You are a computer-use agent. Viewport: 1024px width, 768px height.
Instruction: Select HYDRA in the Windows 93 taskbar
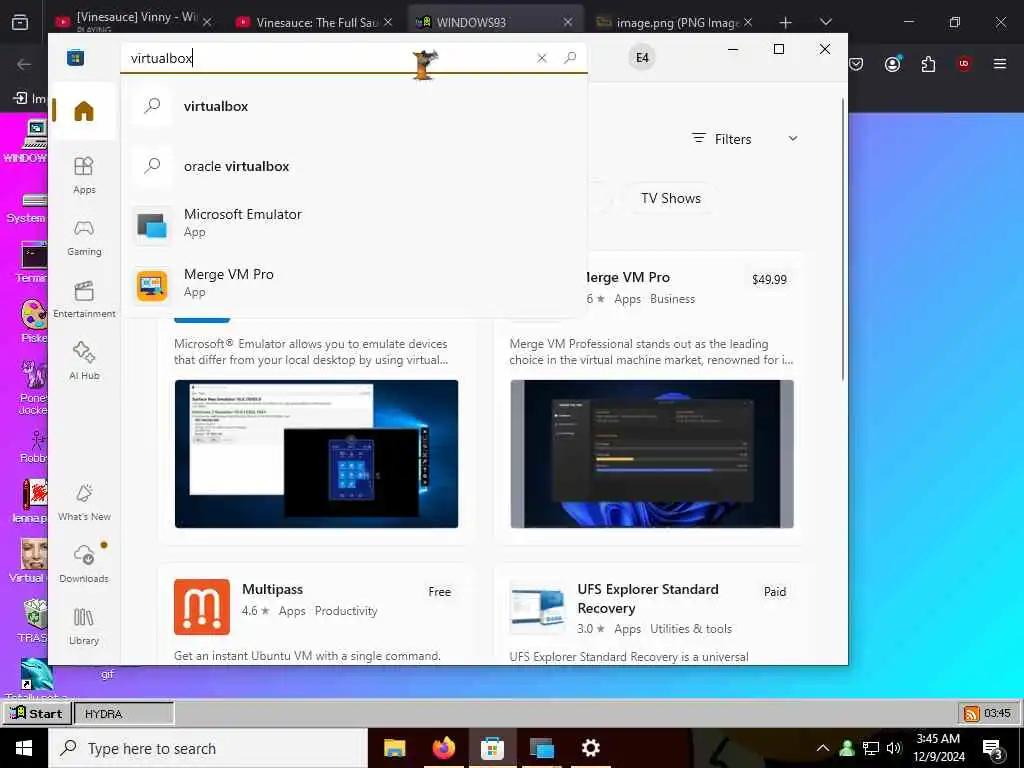[124, 714]
